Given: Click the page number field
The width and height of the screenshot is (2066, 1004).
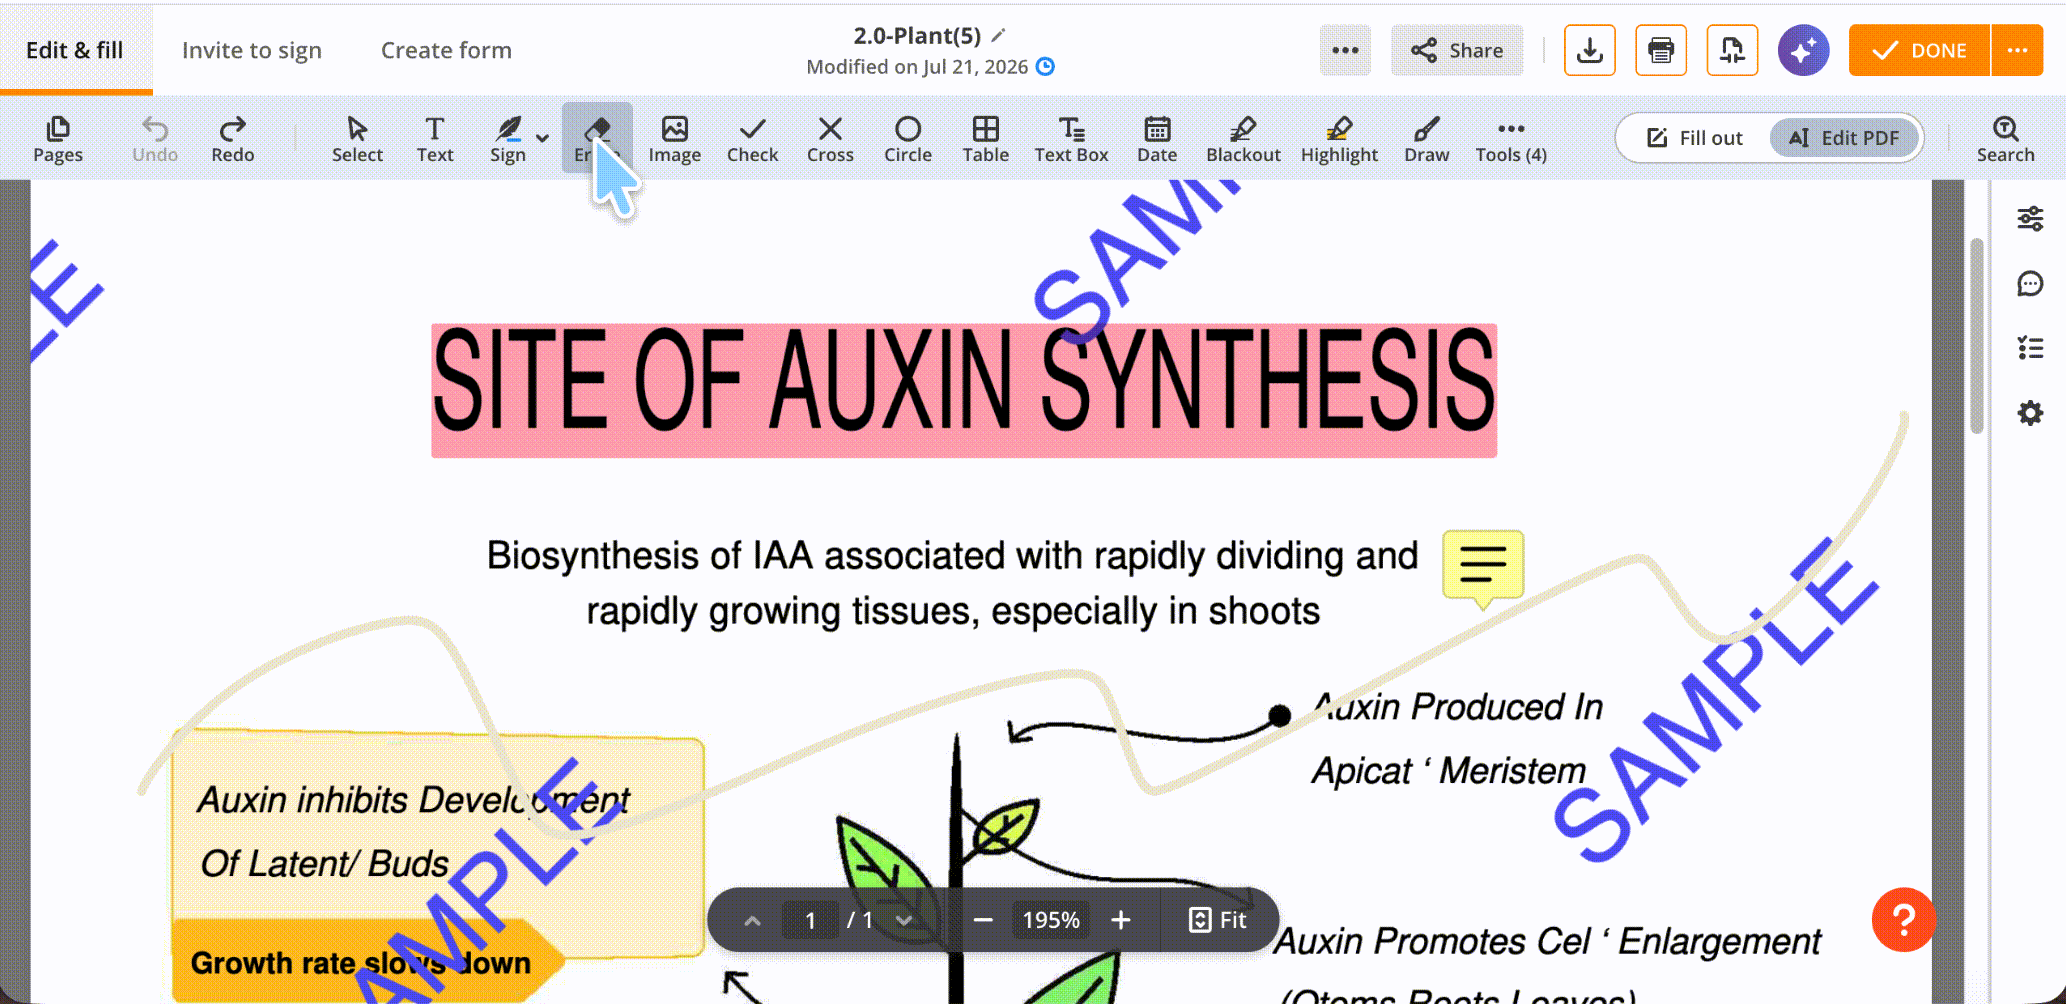Looking at the screenshot, I should (810, 920).
